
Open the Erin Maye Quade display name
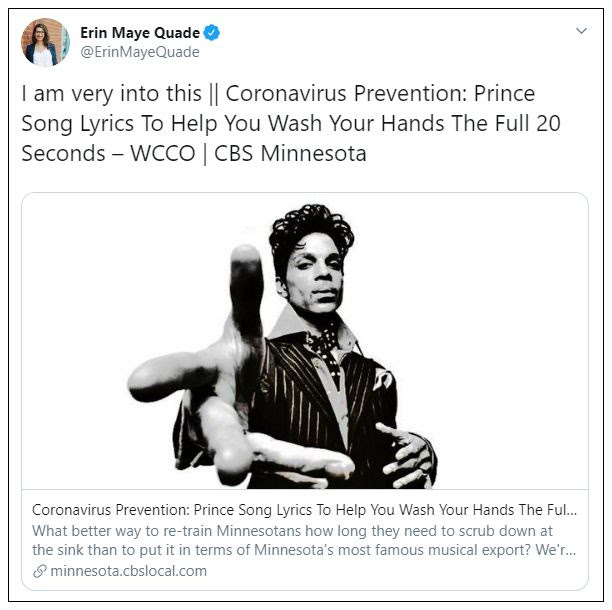(140, 33)
